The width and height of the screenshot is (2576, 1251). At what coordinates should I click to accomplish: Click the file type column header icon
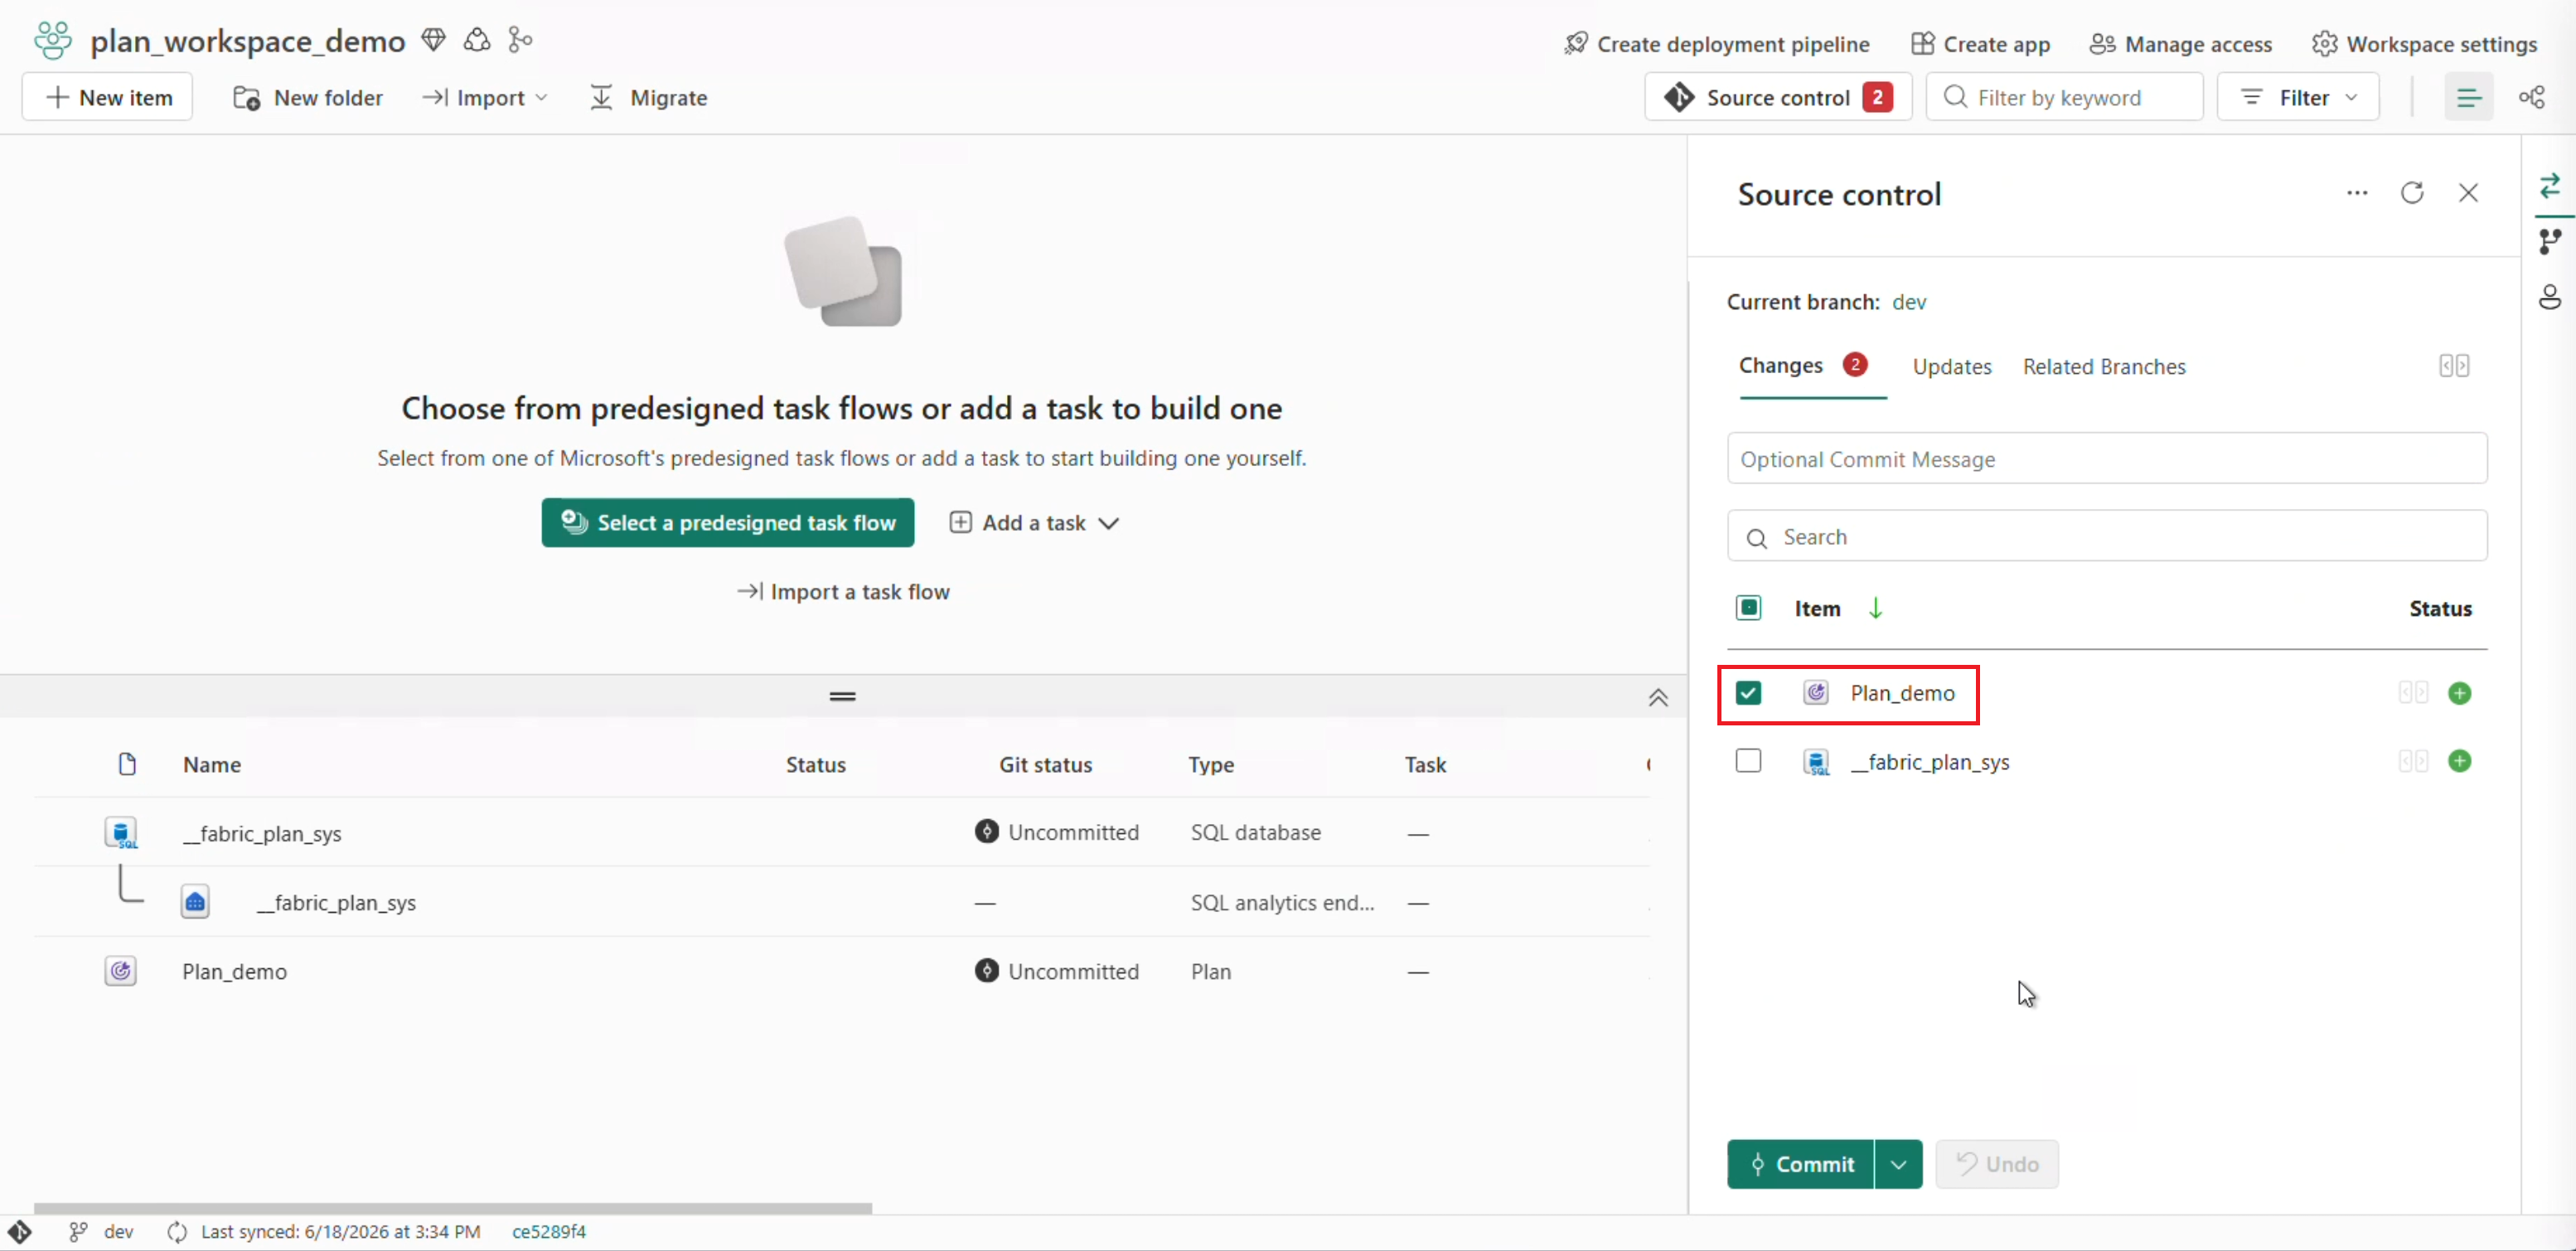pos(127,764)
